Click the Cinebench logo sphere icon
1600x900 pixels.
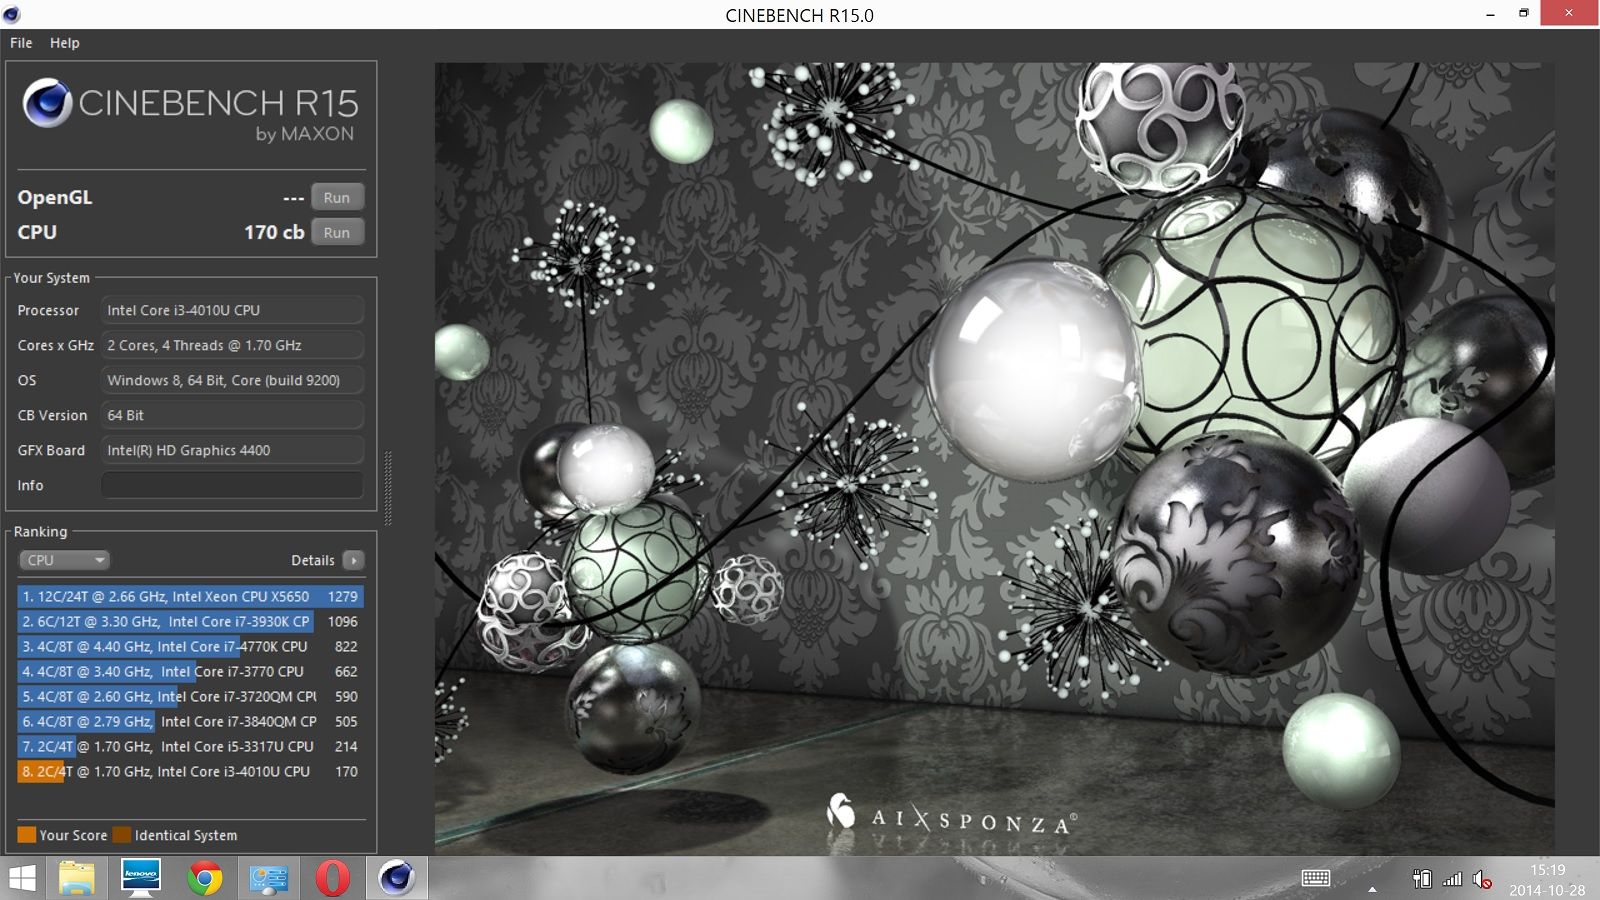pos(47,103)
